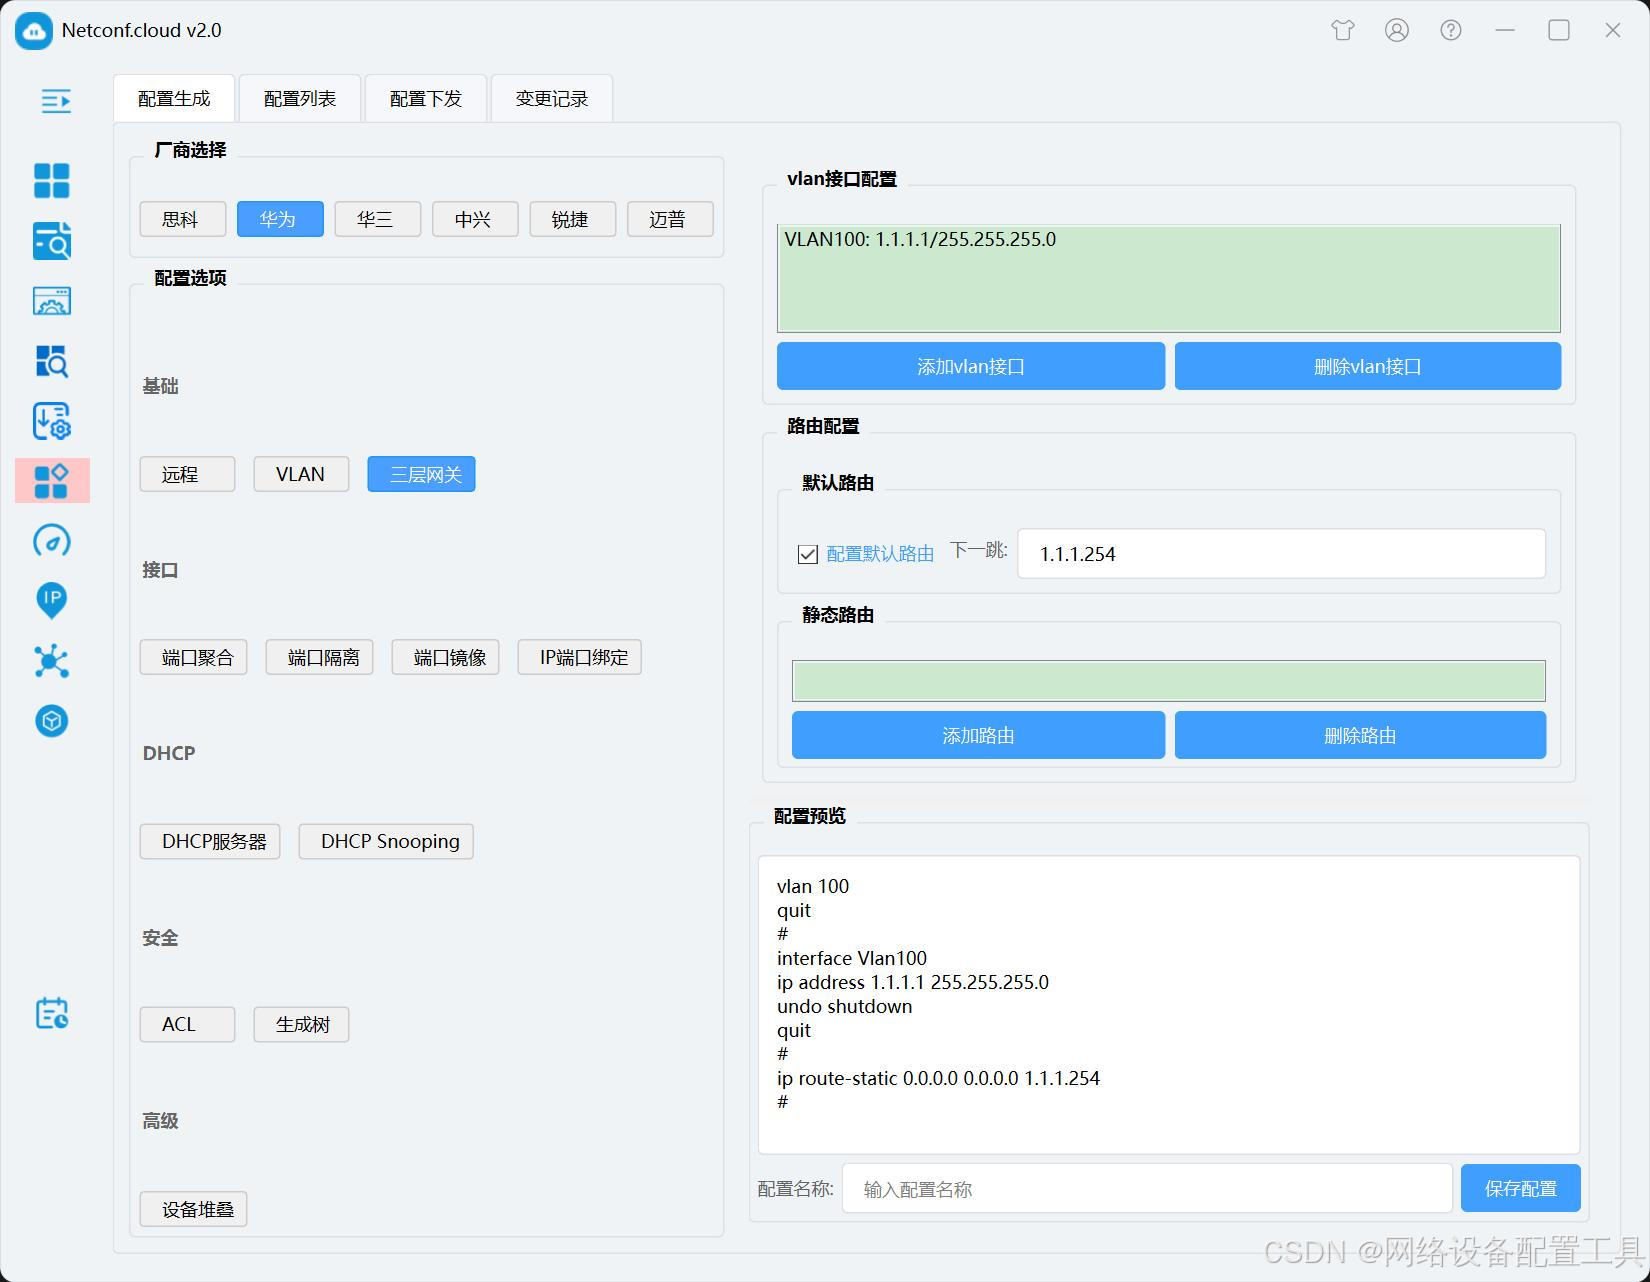Open the monitor dashboard icon in sidebar

[x=52, y=301]
